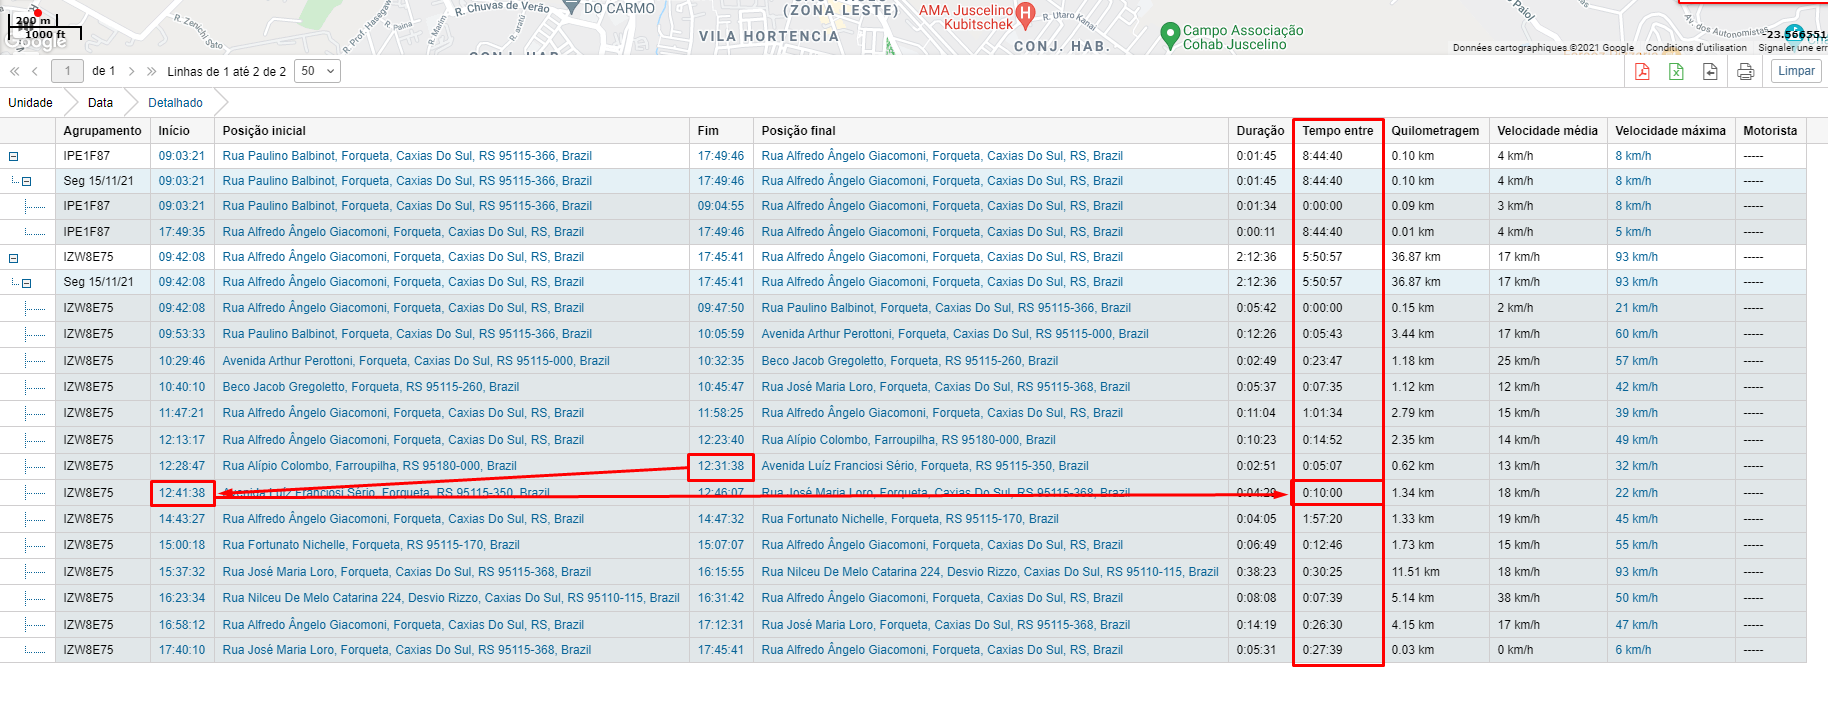Jump to the last results page
The height and width of the screenshot is (718, 1828).
[152, 71]
